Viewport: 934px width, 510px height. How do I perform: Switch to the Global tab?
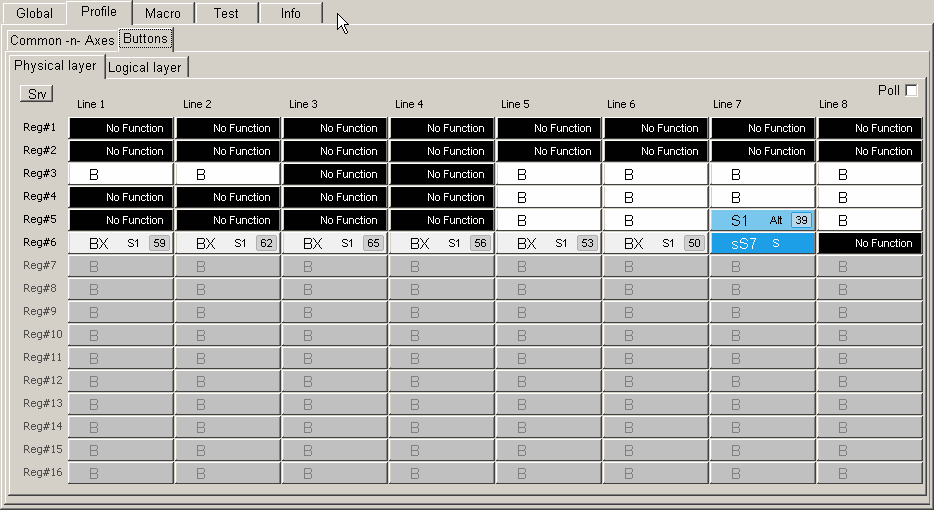tap(34, 14)
